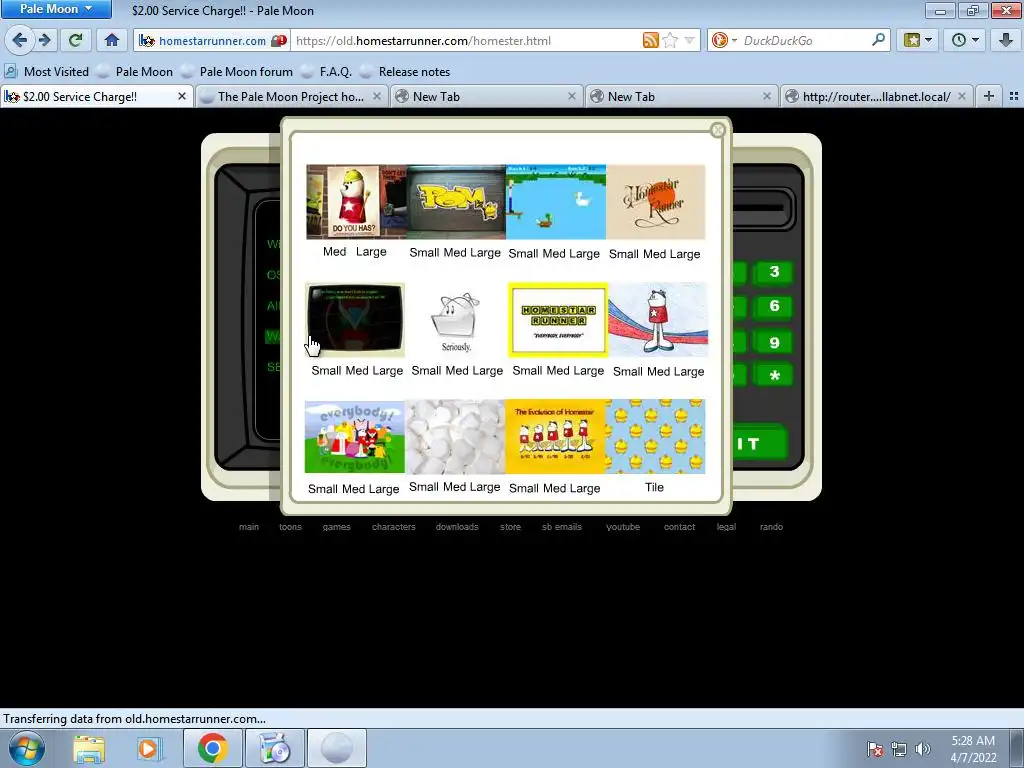
Task: Open the downloads footer link
Action: pos(457,526)
